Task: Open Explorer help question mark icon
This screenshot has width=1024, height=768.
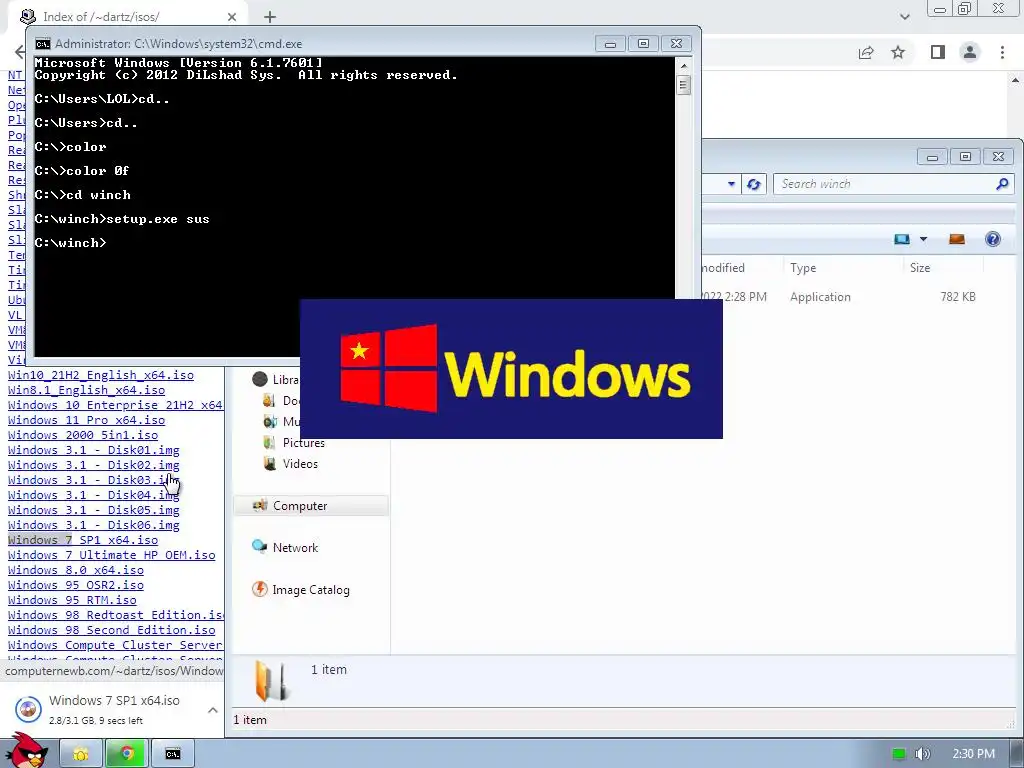Action: pos(993,239)
